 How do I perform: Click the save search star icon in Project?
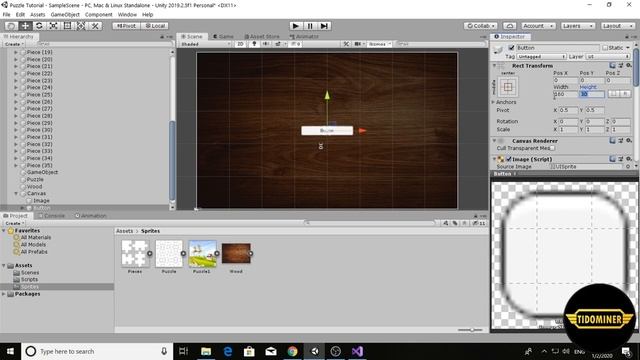pos(464,223)
